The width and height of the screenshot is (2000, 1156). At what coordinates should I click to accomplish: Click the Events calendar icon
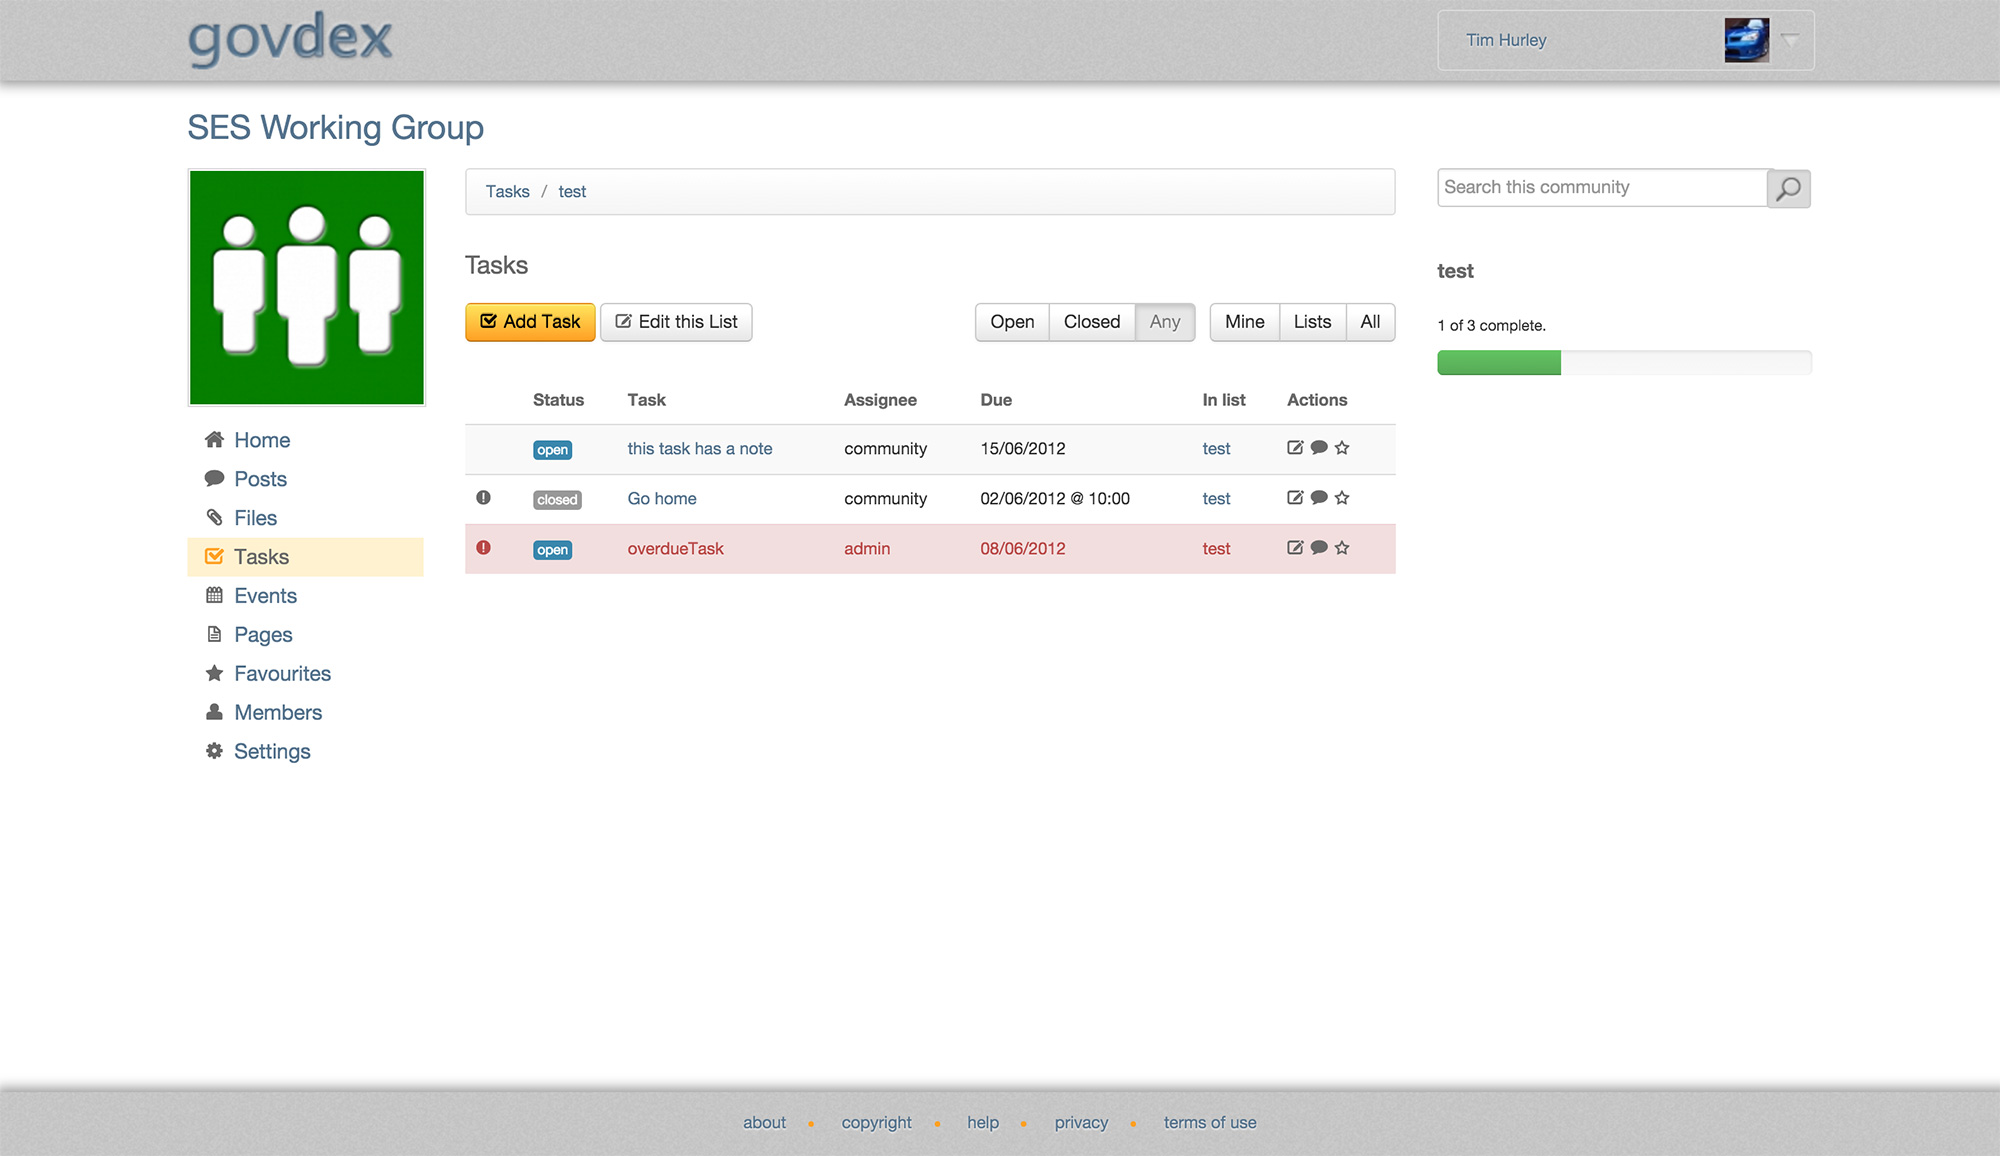coord(214,595)
